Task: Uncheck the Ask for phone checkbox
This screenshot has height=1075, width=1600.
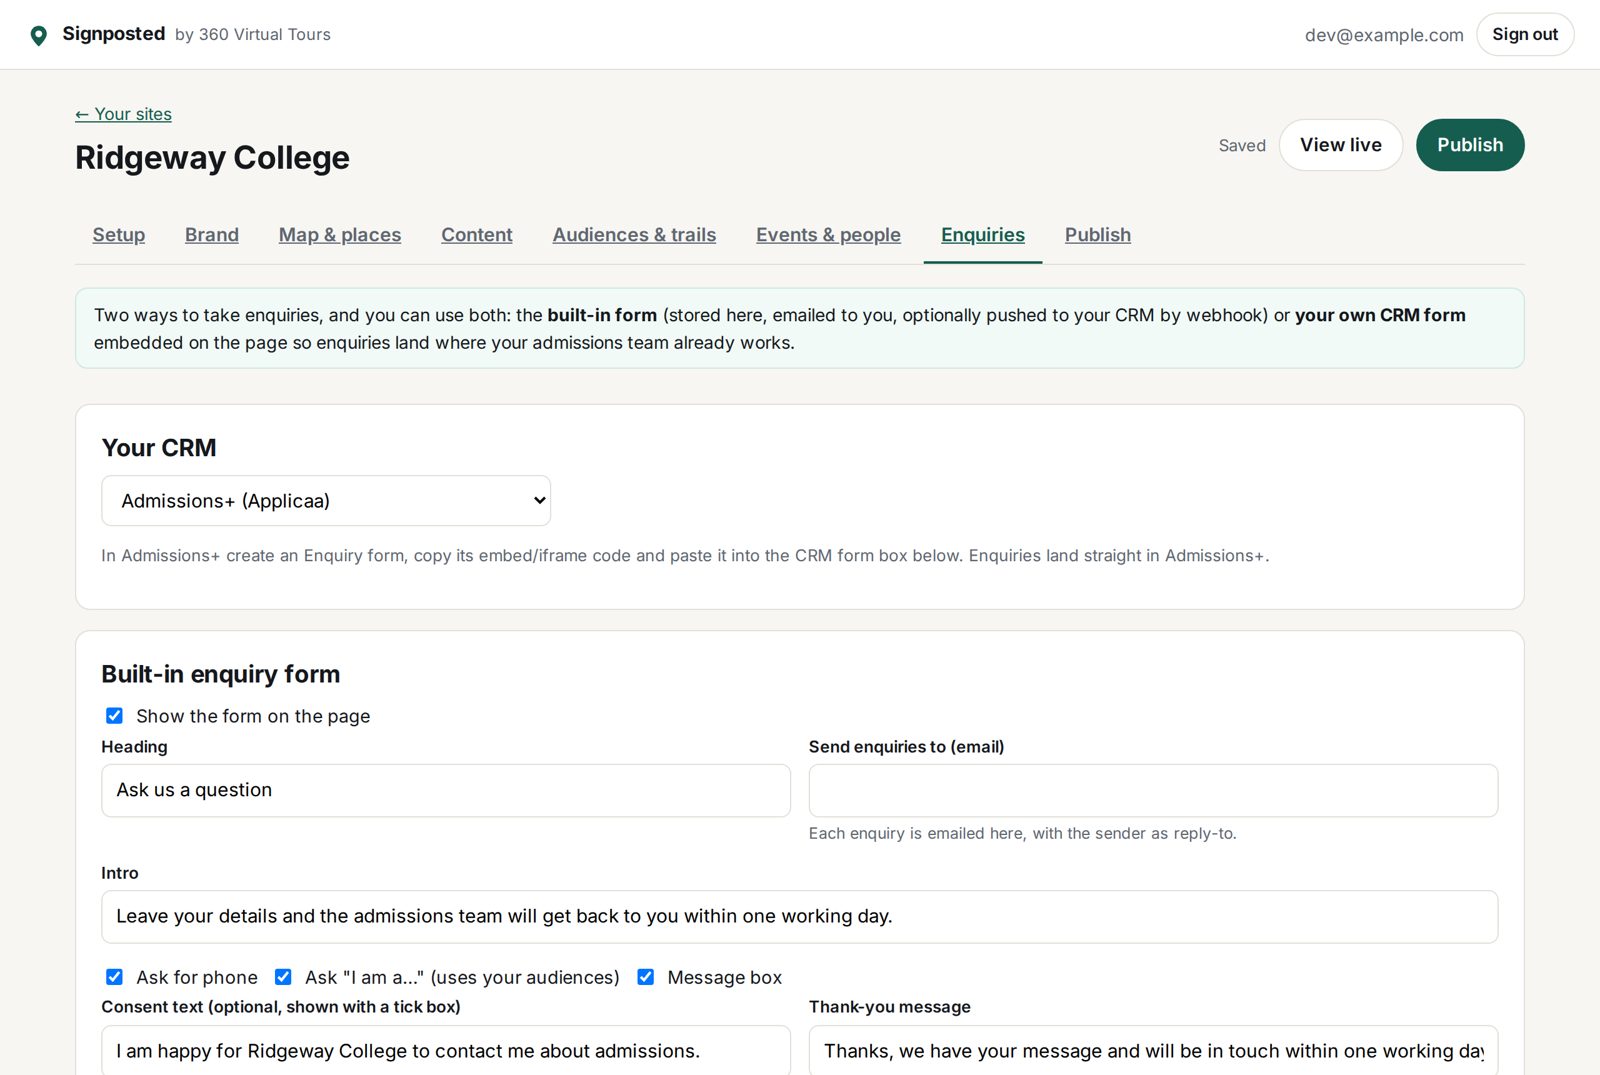Action: (x=114, y=977)
